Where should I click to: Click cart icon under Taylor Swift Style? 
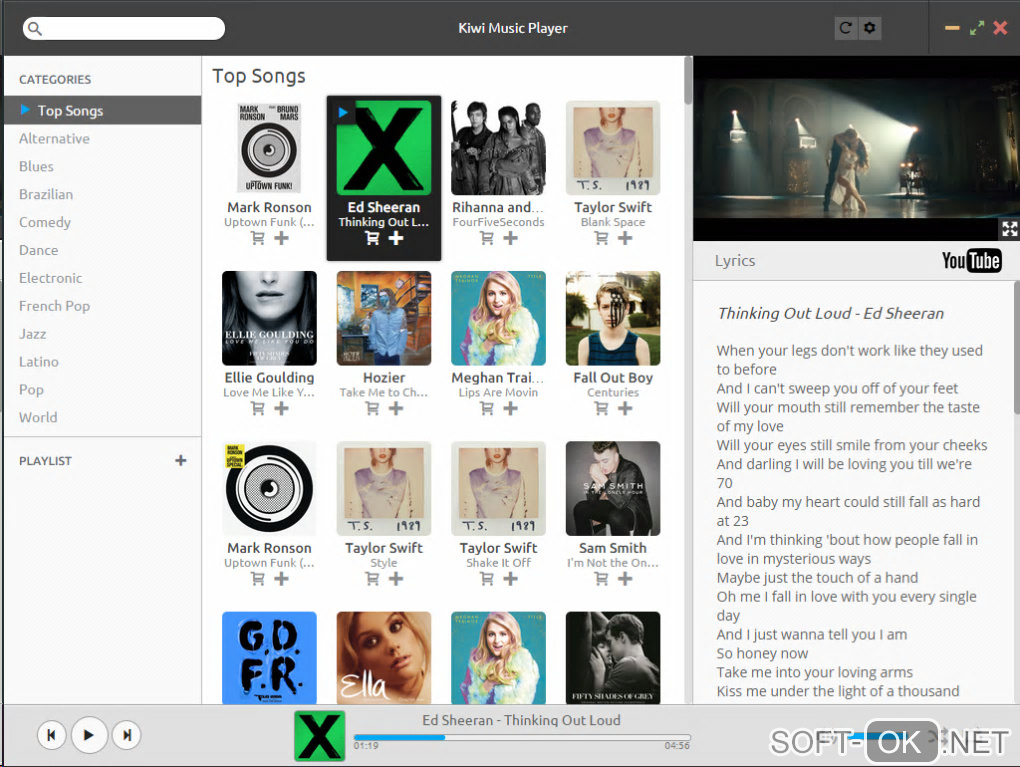[x=372, y=579]
